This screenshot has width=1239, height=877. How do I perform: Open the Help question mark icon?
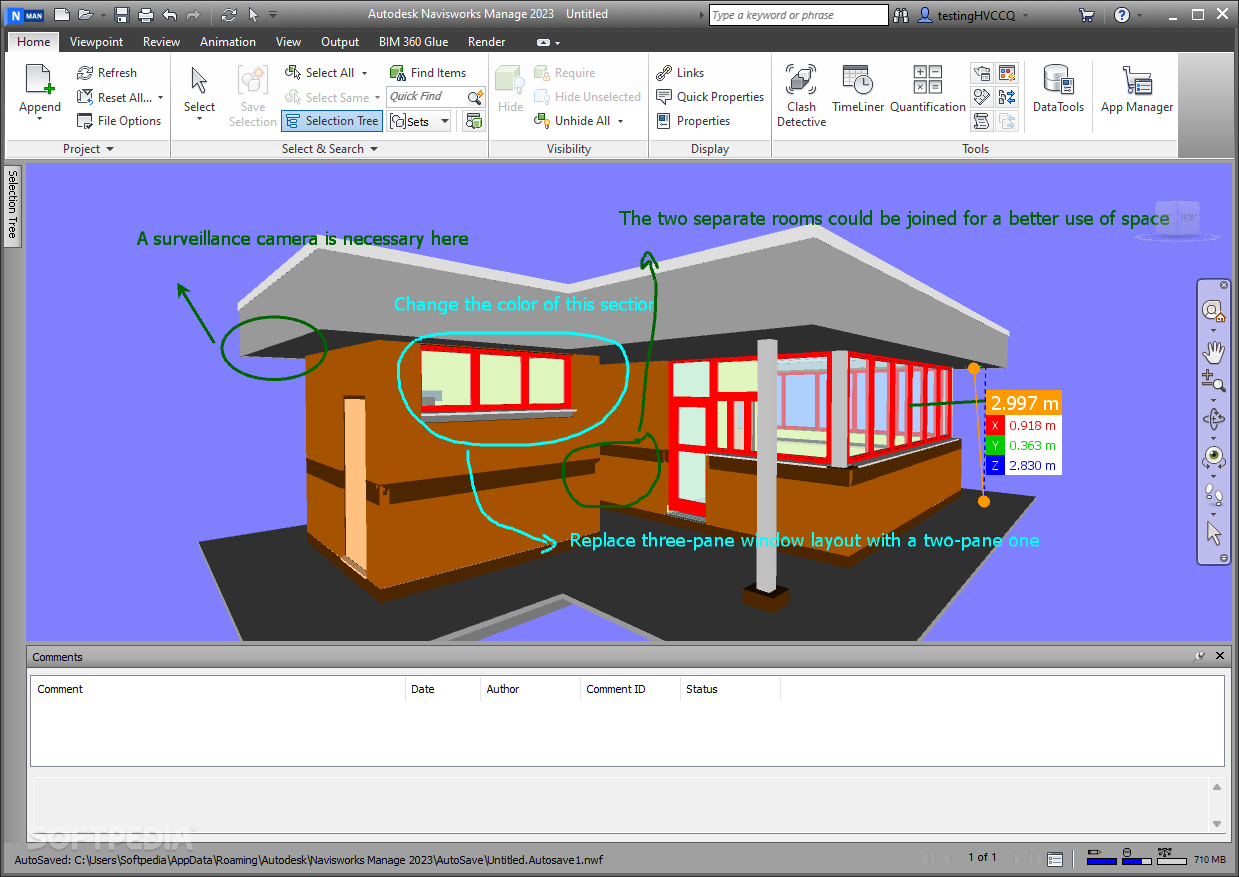(x=1122, y=15)
